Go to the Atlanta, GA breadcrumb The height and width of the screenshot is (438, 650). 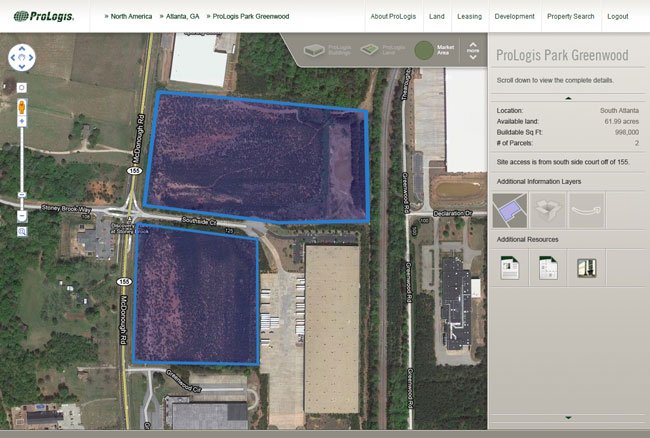click(182, 17)
